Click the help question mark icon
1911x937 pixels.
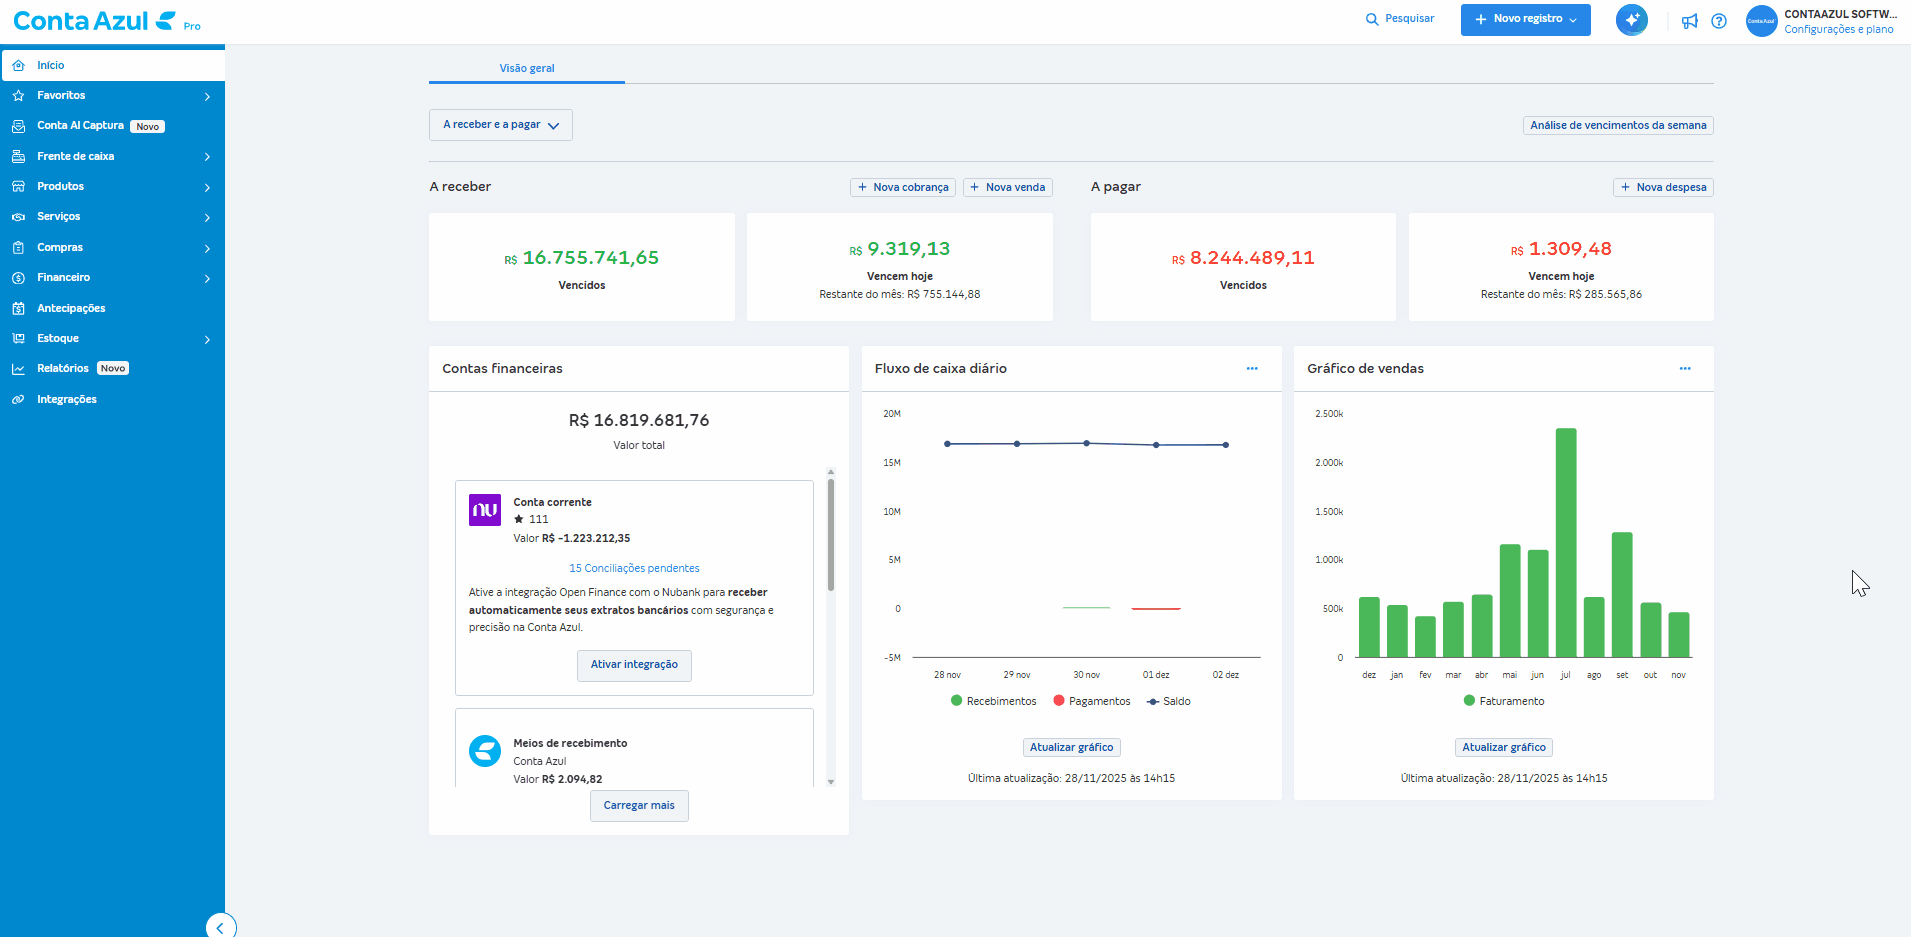(1719, 21)
